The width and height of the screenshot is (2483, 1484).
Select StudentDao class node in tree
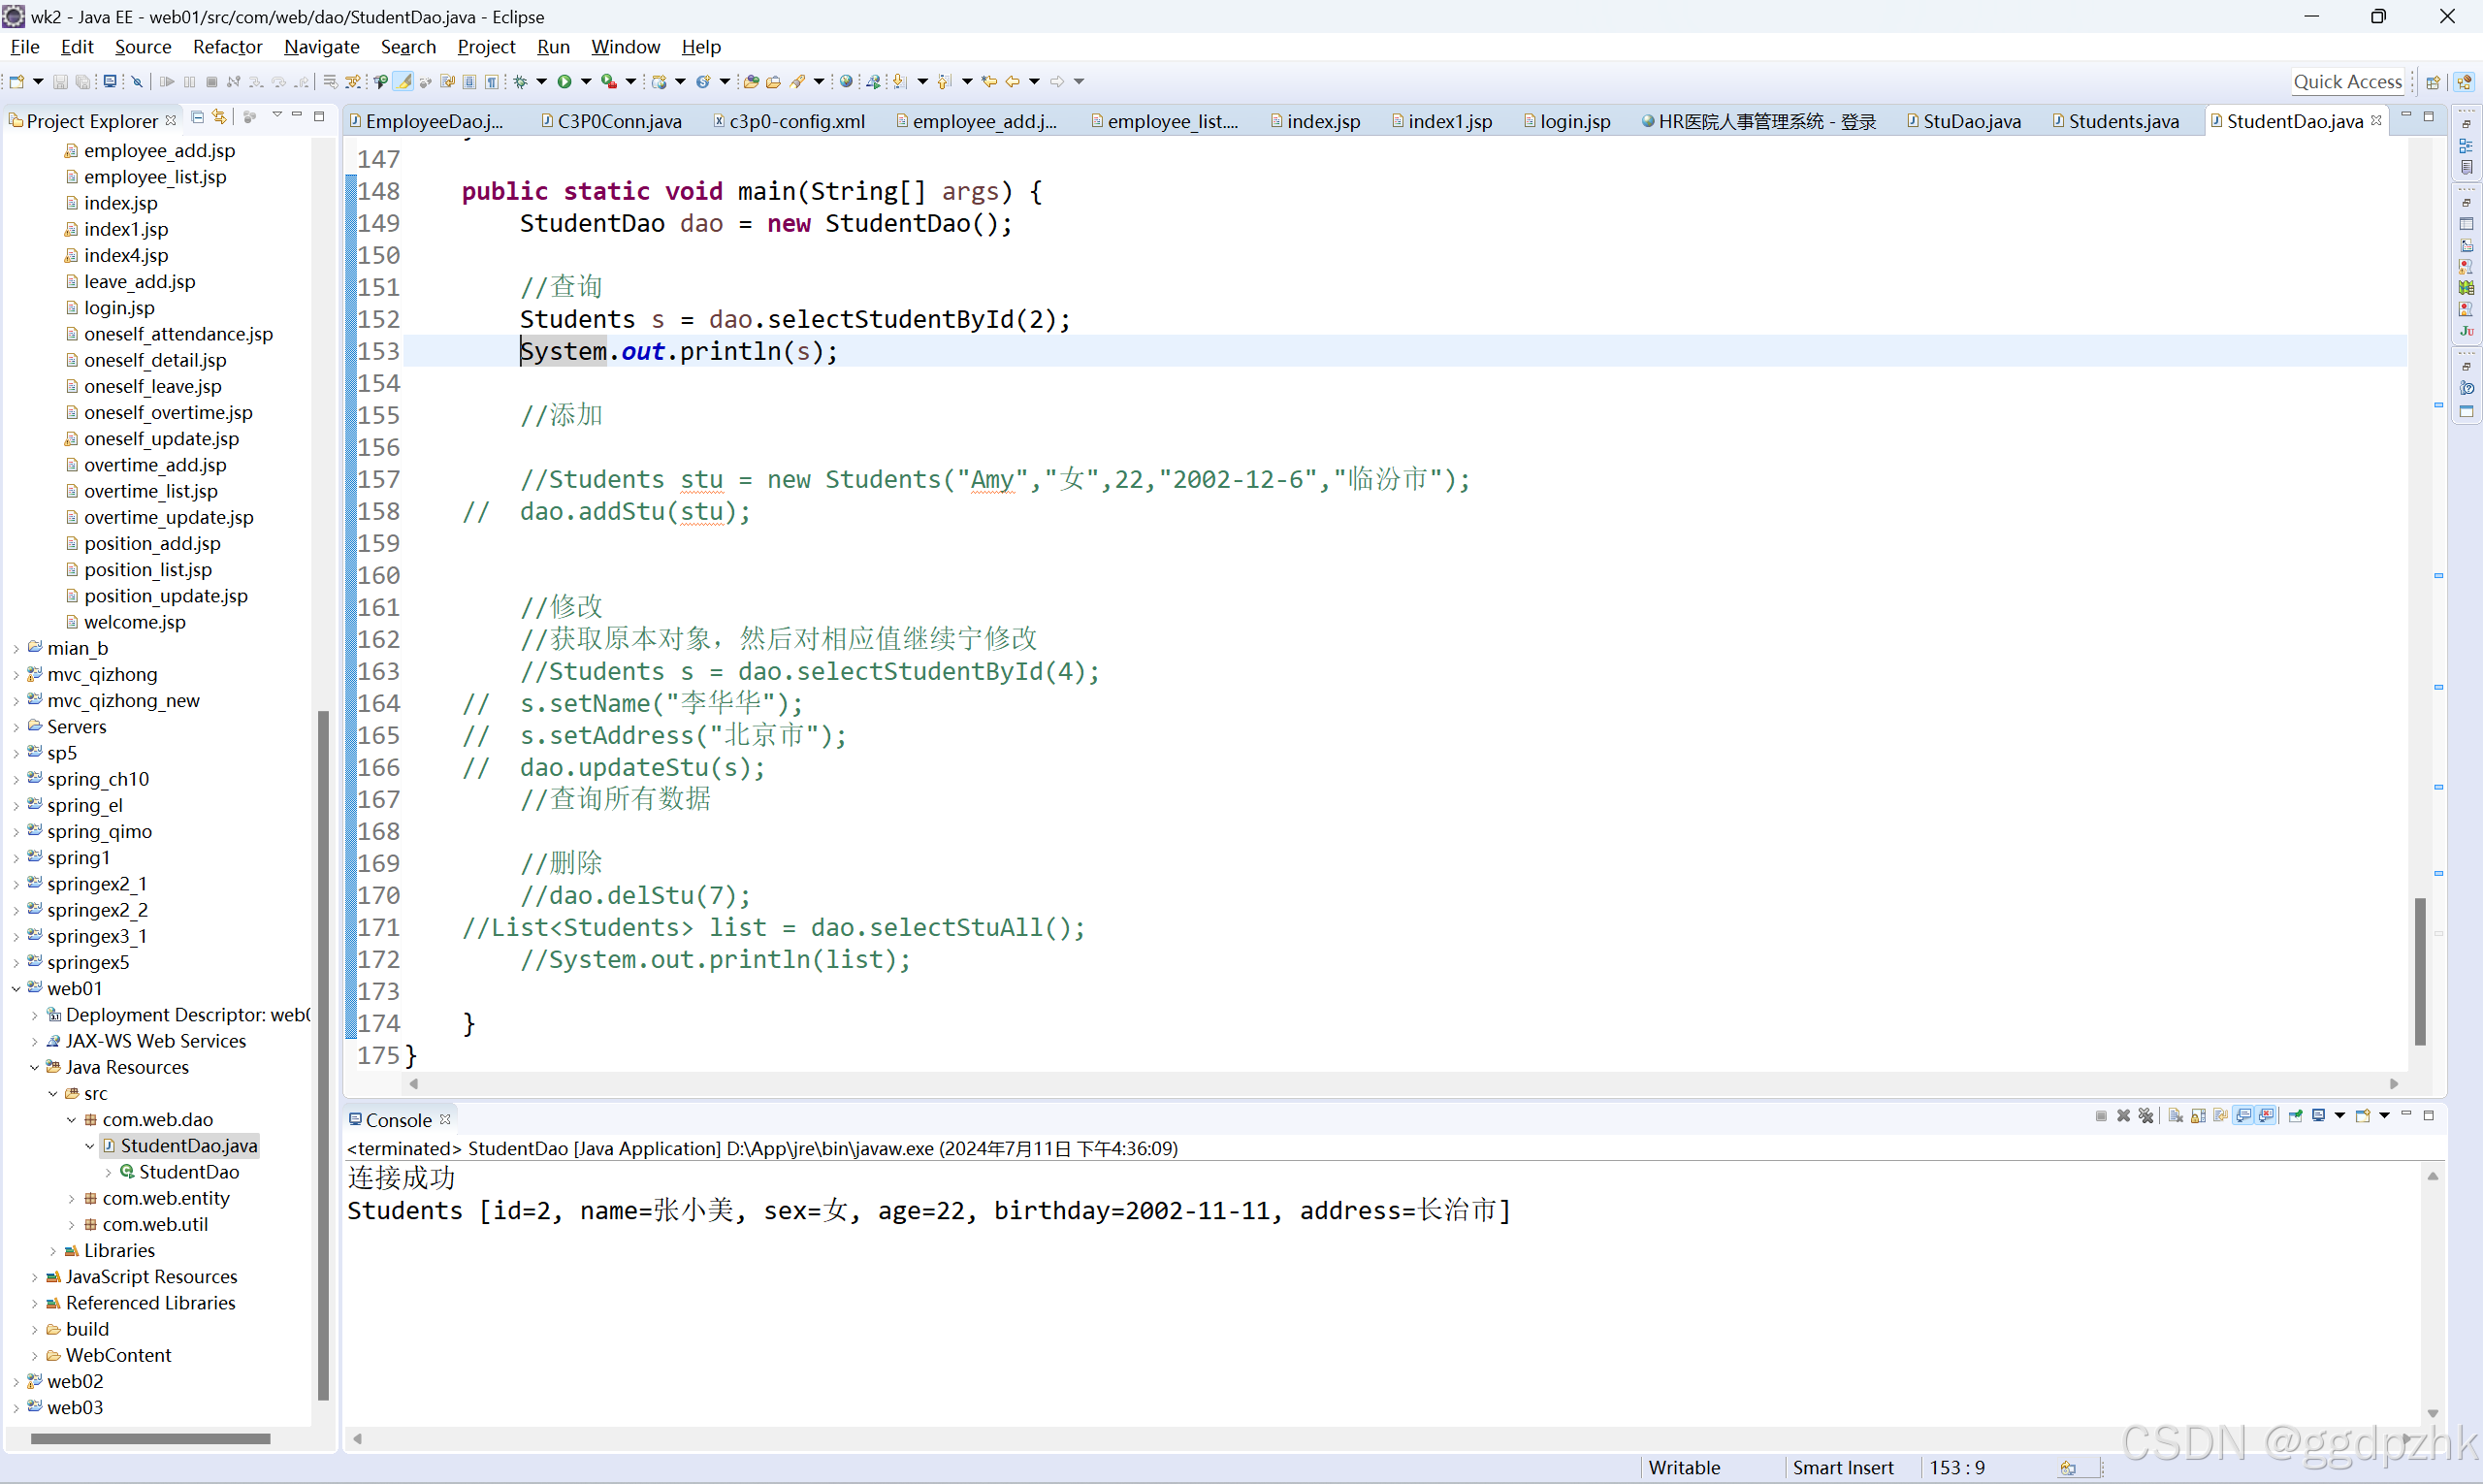pyautogui.click(x=188, y=1172)
